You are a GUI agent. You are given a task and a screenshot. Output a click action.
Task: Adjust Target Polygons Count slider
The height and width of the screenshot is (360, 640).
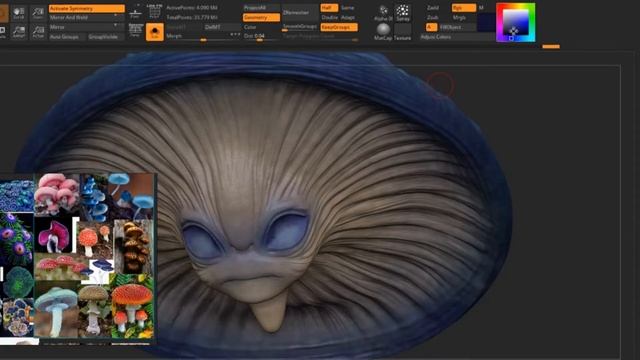[320, 37]
